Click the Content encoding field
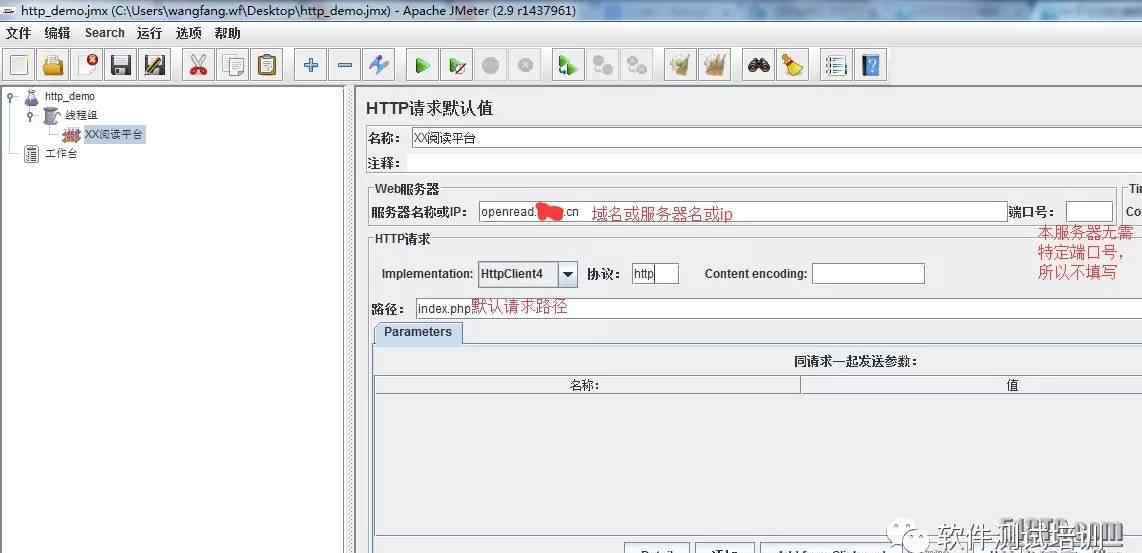Image resolution: width=1142 pixels, height=553 pixels. point(868,274)
